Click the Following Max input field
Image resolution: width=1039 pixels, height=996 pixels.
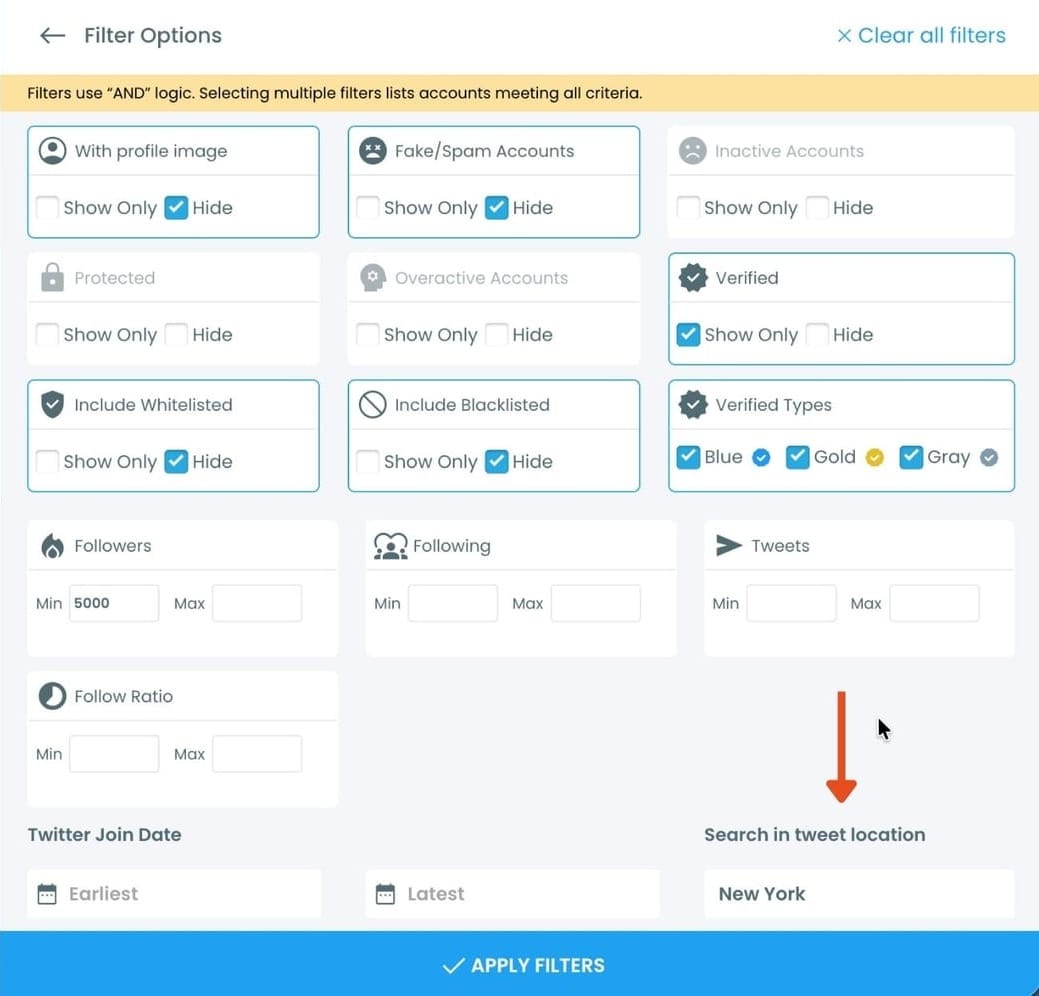click(x=596, y=602)
